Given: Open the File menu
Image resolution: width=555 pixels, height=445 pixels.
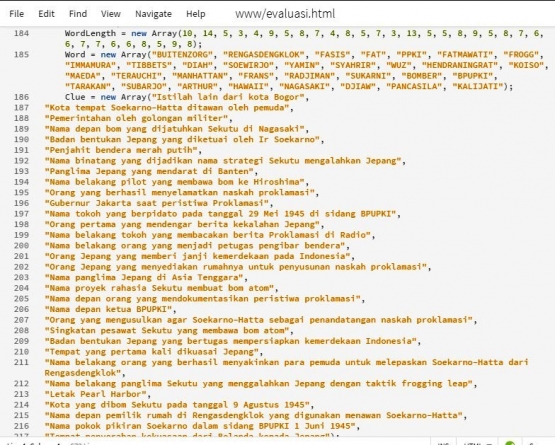Looking at the screenshot, I should pyautogui.click(x=17, y=14).
